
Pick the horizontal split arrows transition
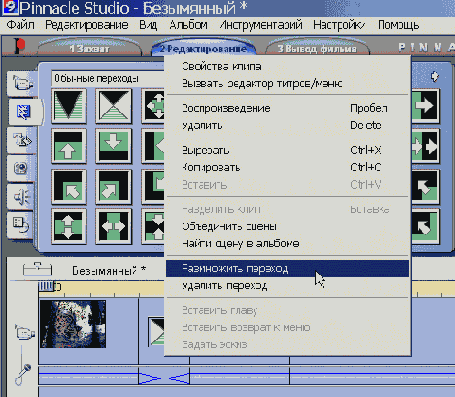(x=113, y=227)
